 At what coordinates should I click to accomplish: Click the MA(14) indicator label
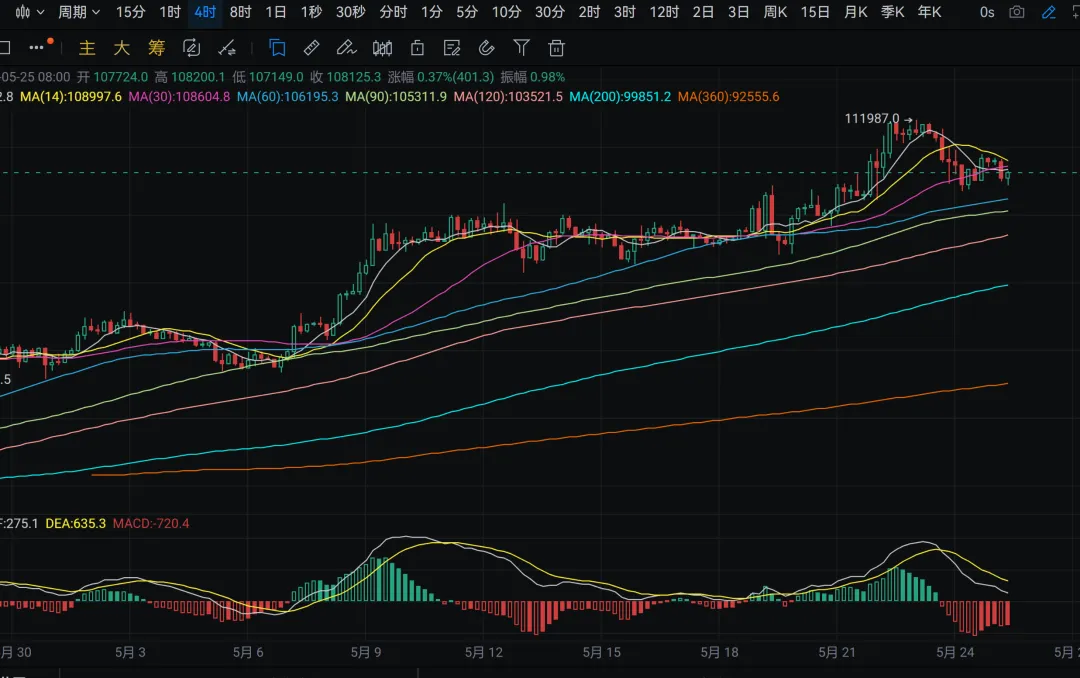(71, 96)
